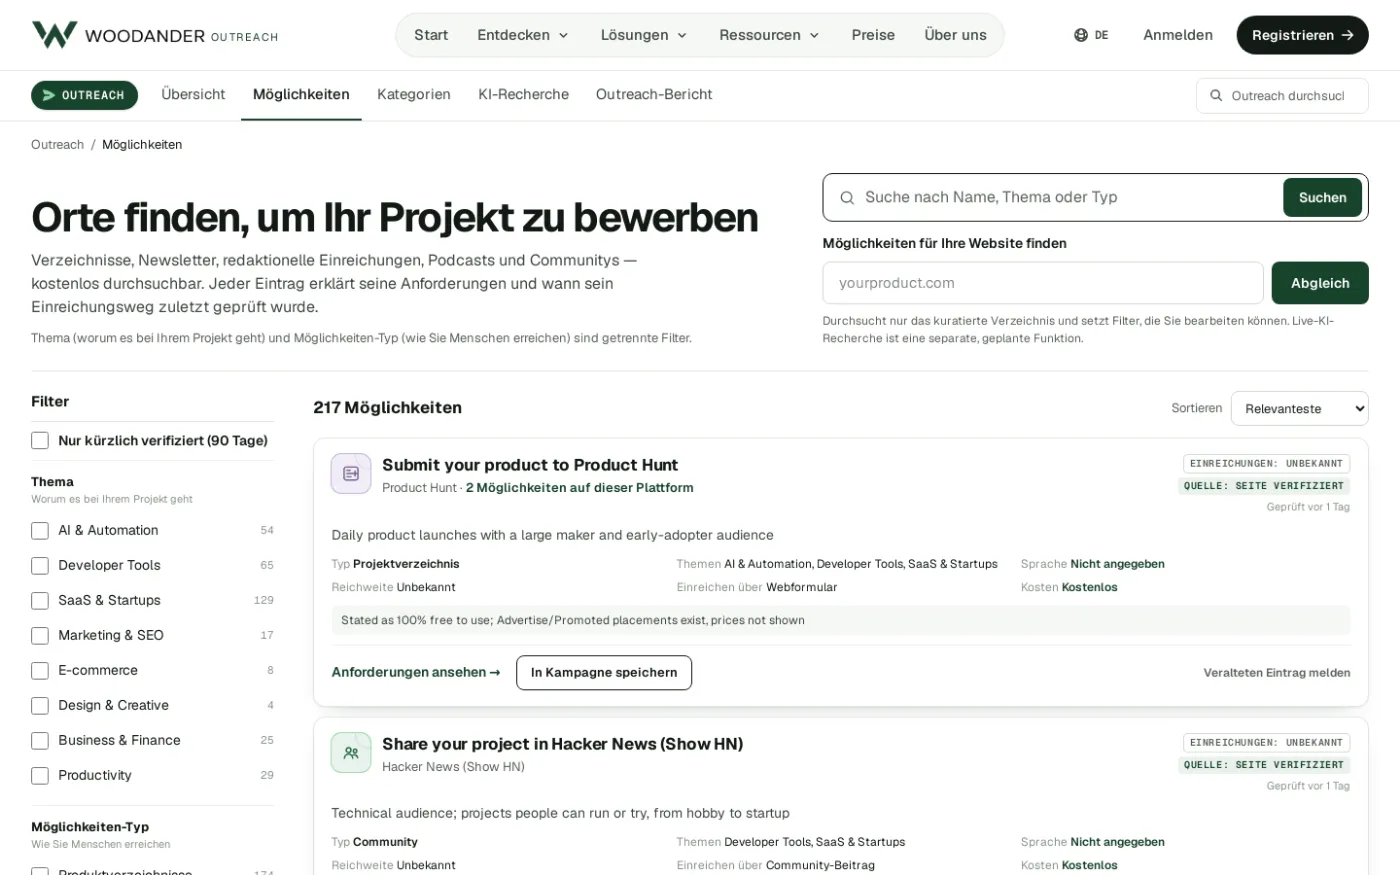Expand the Lösungen menu
1400x875 pixels.
coord(644,35)
